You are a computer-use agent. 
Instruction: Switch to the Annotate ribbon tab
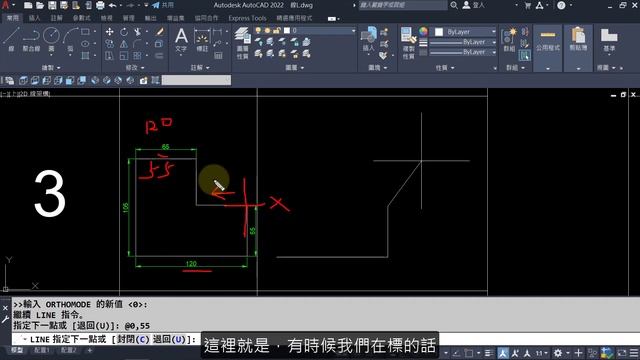point(57,18)
